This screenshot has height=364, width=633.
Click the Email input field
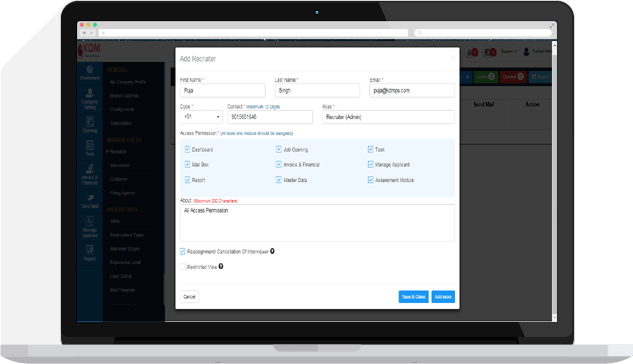coord(412,90)
